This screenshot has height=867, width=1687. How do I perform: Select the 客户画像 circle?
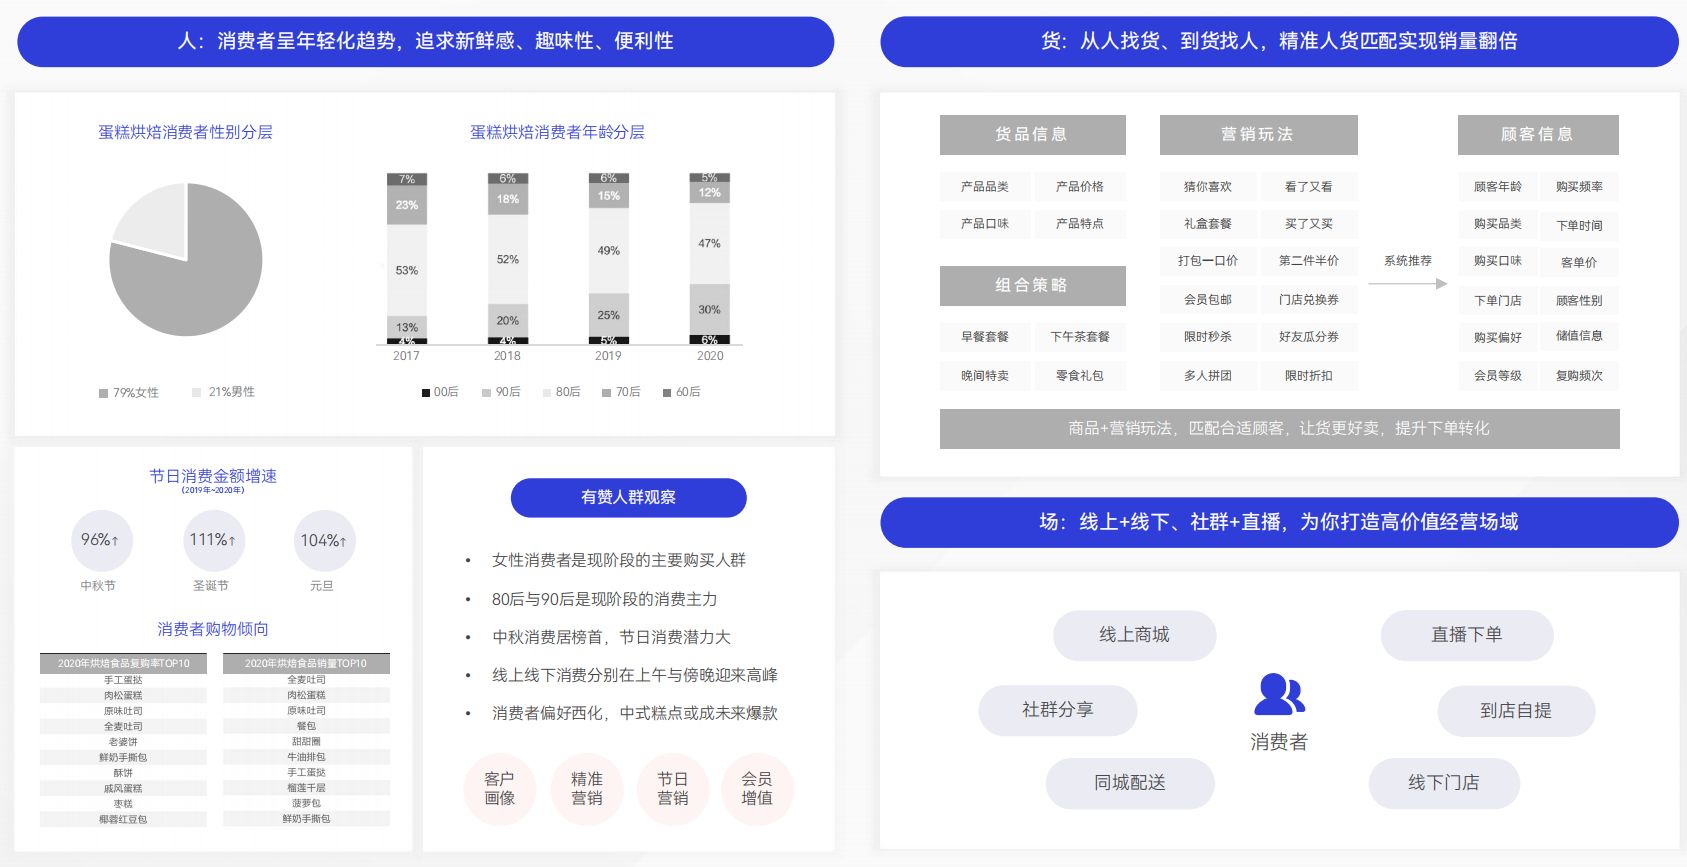click(500, 789)
